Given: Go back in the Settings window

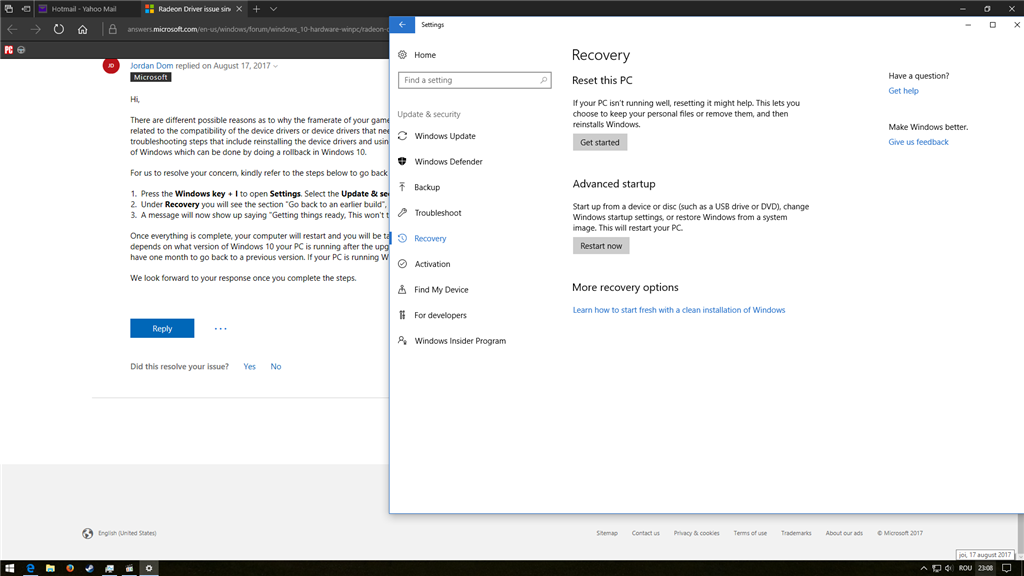Looking at the screenshot, I should coord(402,25).
